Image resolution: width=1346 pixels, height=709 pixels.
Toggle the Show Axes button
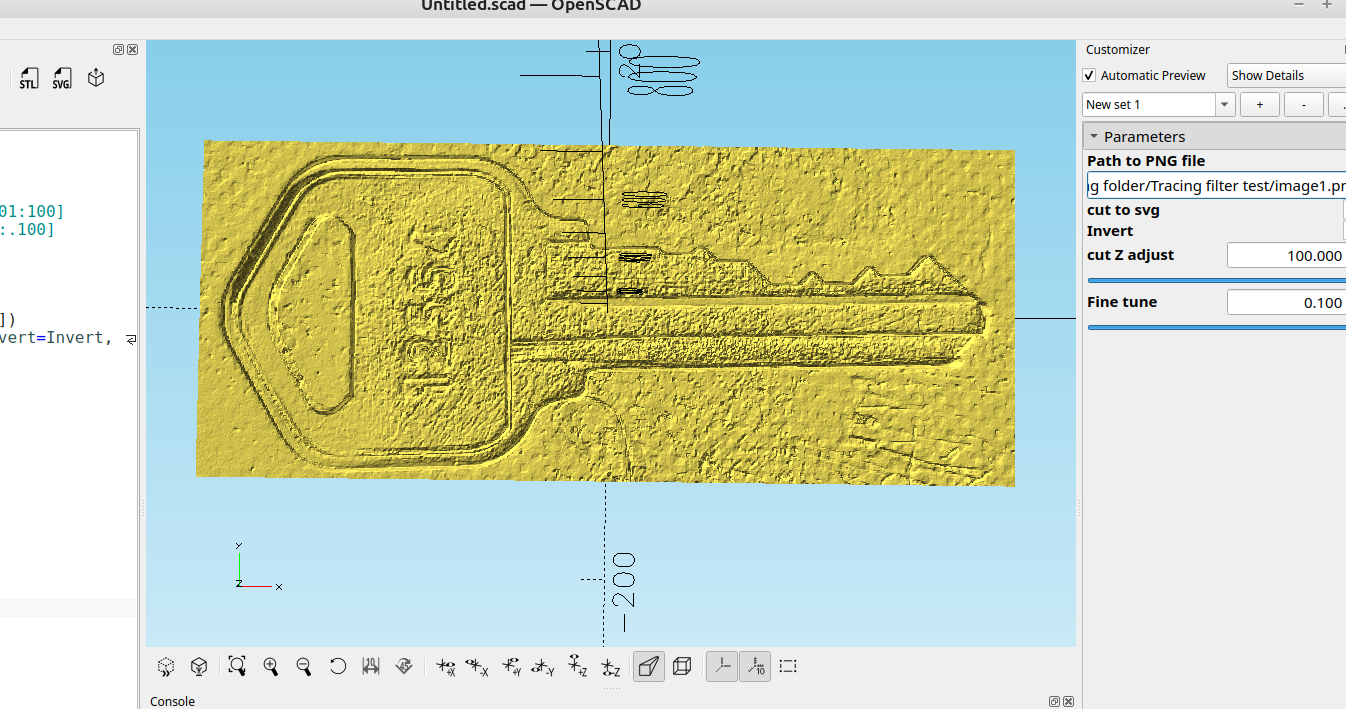[x=723, y=666]
